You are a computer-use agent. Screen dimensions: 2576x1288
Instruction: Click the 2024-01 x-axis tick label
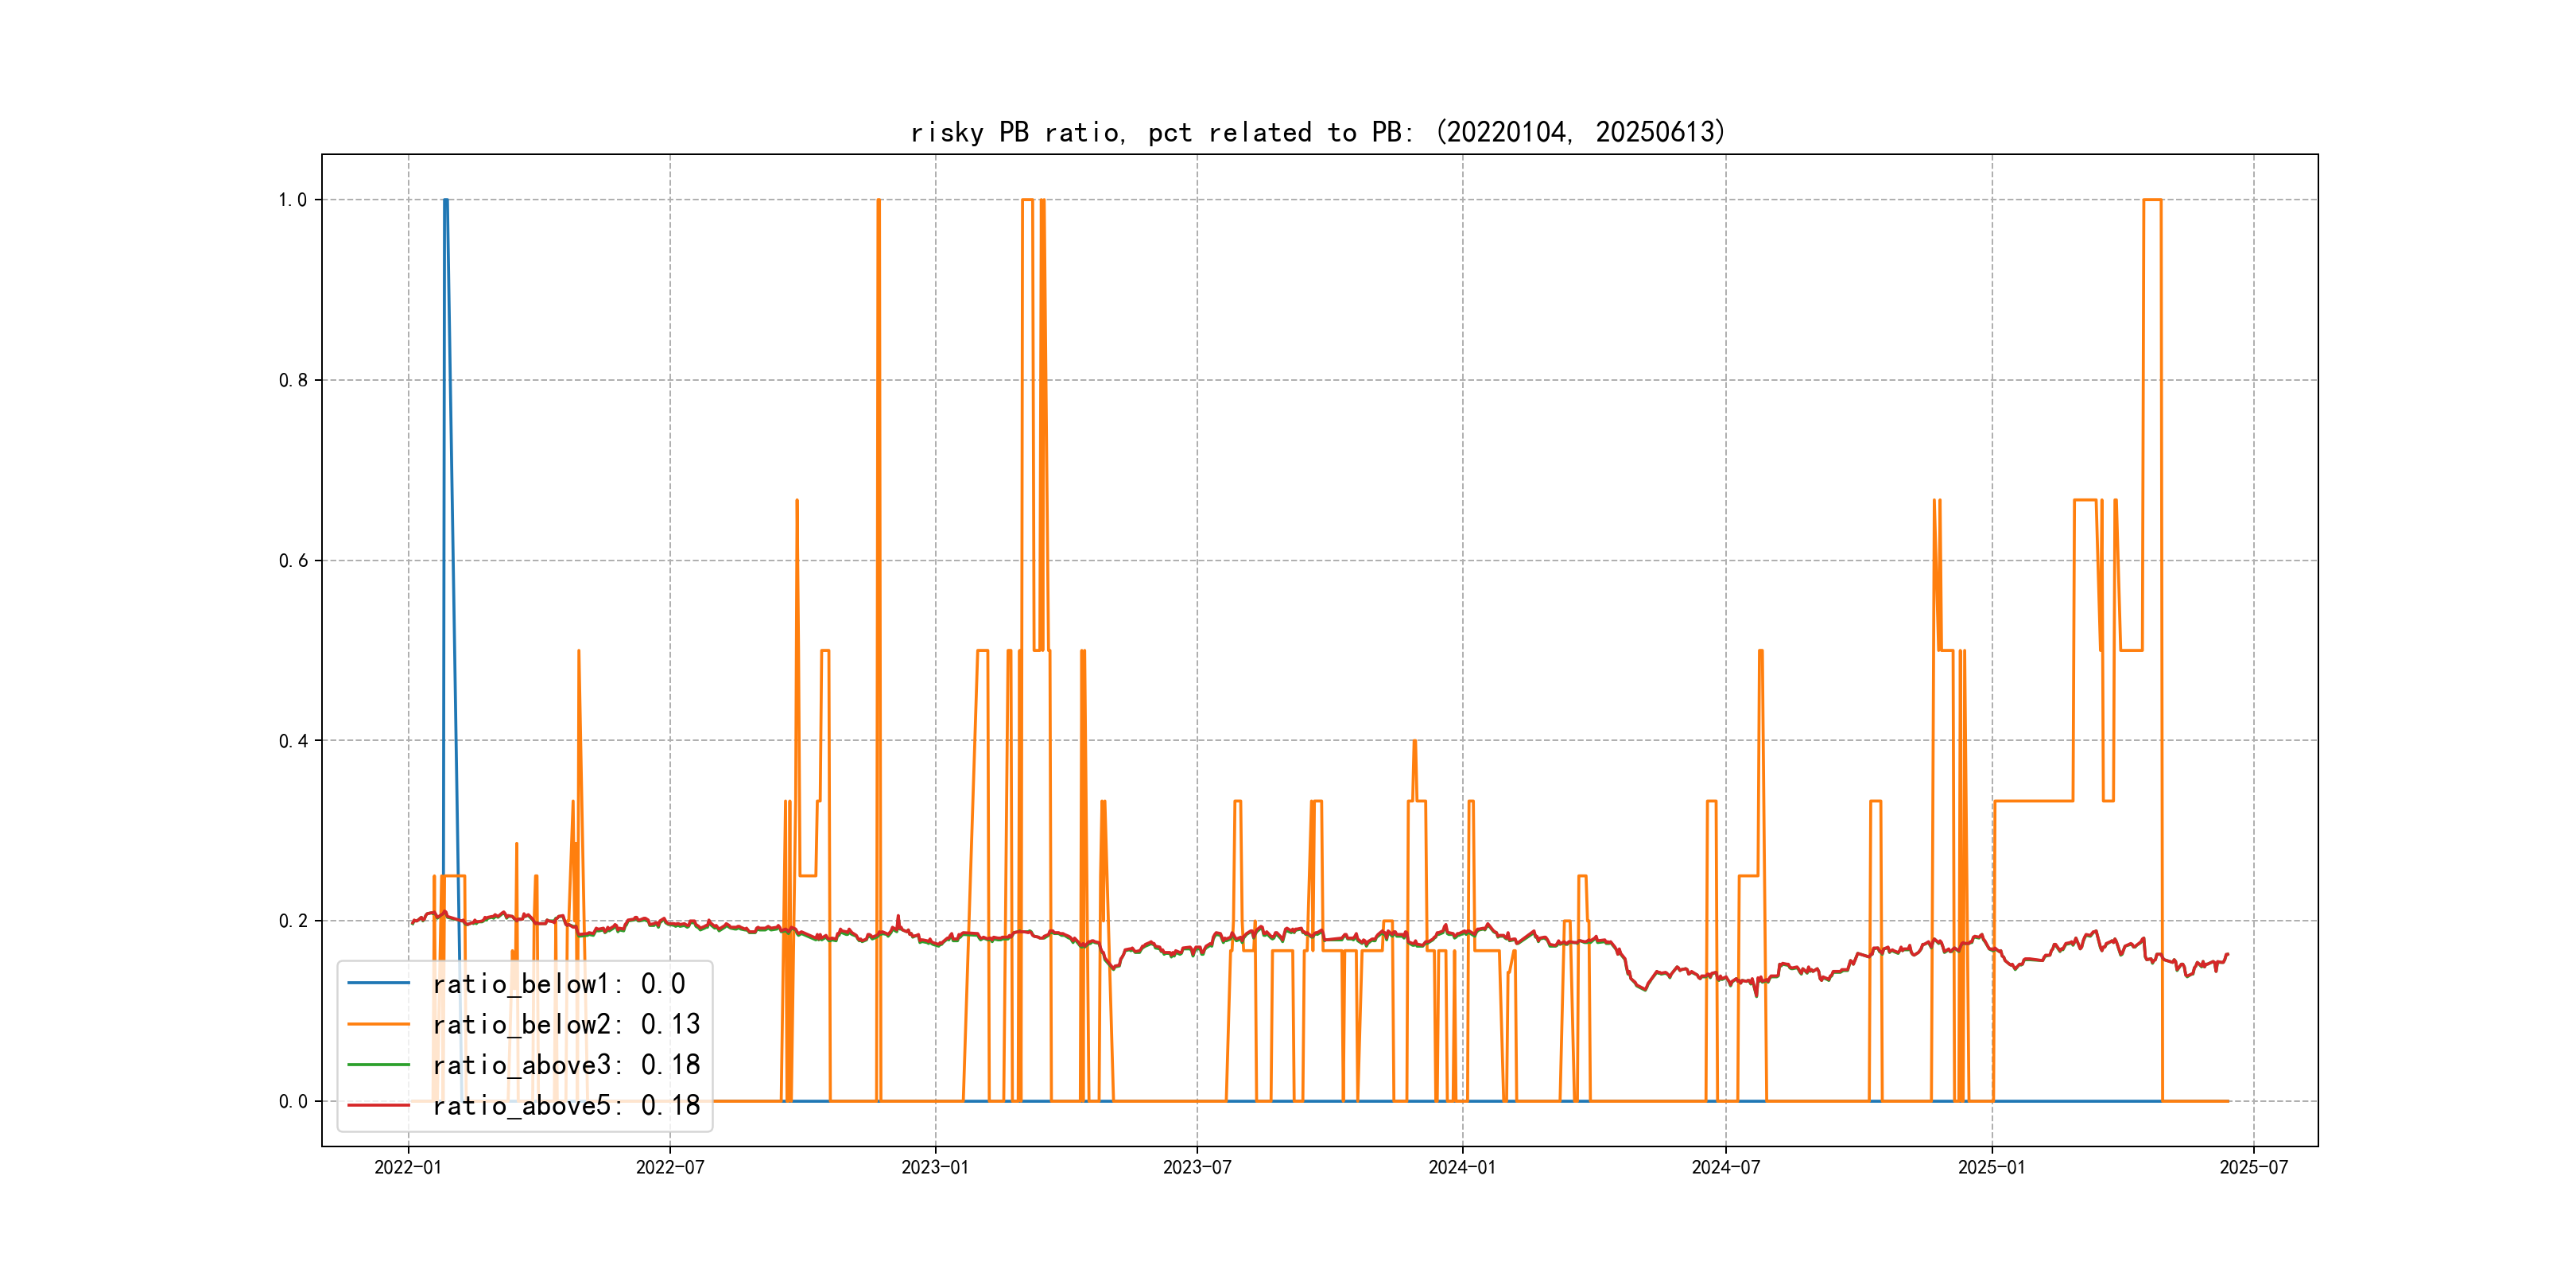[1462, 1167]
